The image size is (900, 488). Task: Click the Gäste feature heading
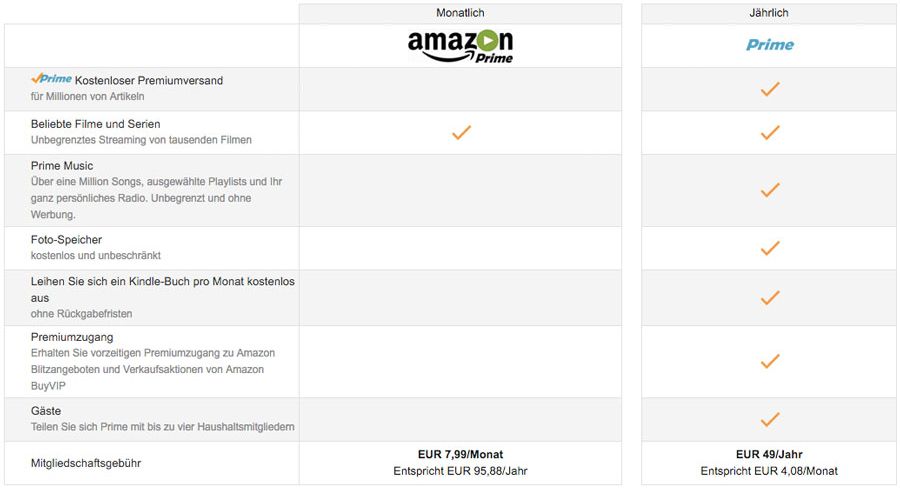pos(46,411)
